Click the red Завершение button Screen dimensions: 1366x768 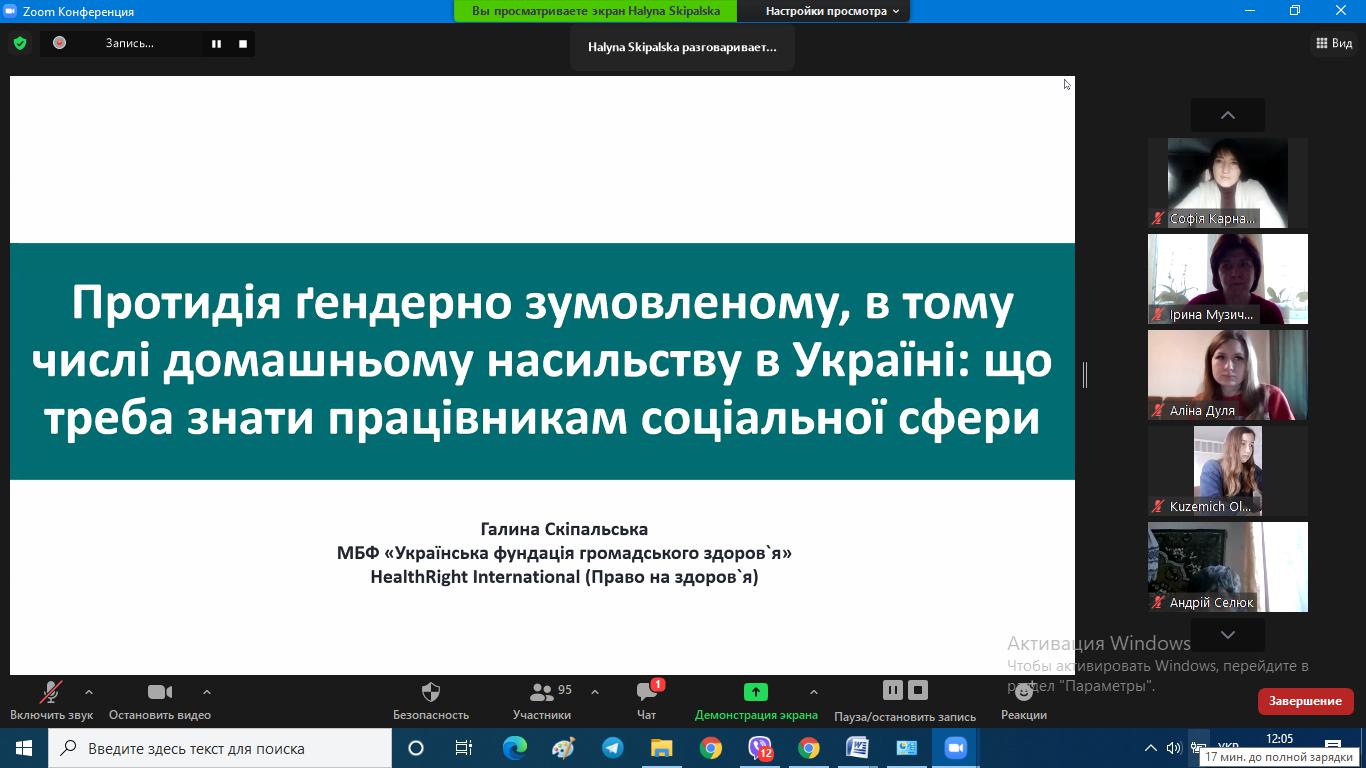1305,701
